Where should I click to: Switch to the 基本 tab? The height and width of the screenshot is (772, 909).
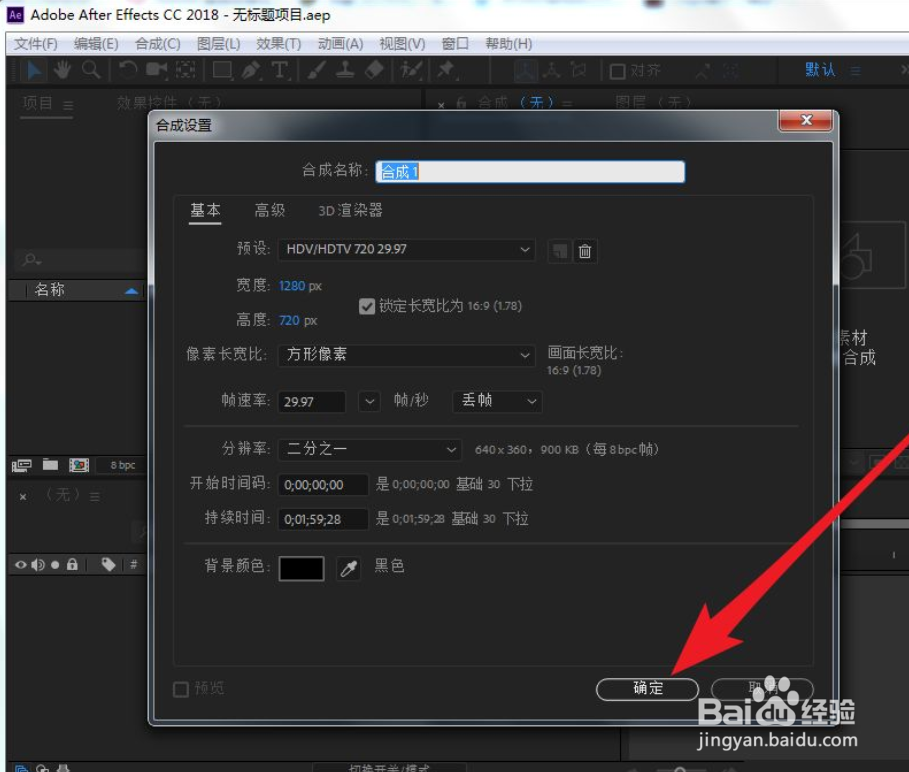205,210
